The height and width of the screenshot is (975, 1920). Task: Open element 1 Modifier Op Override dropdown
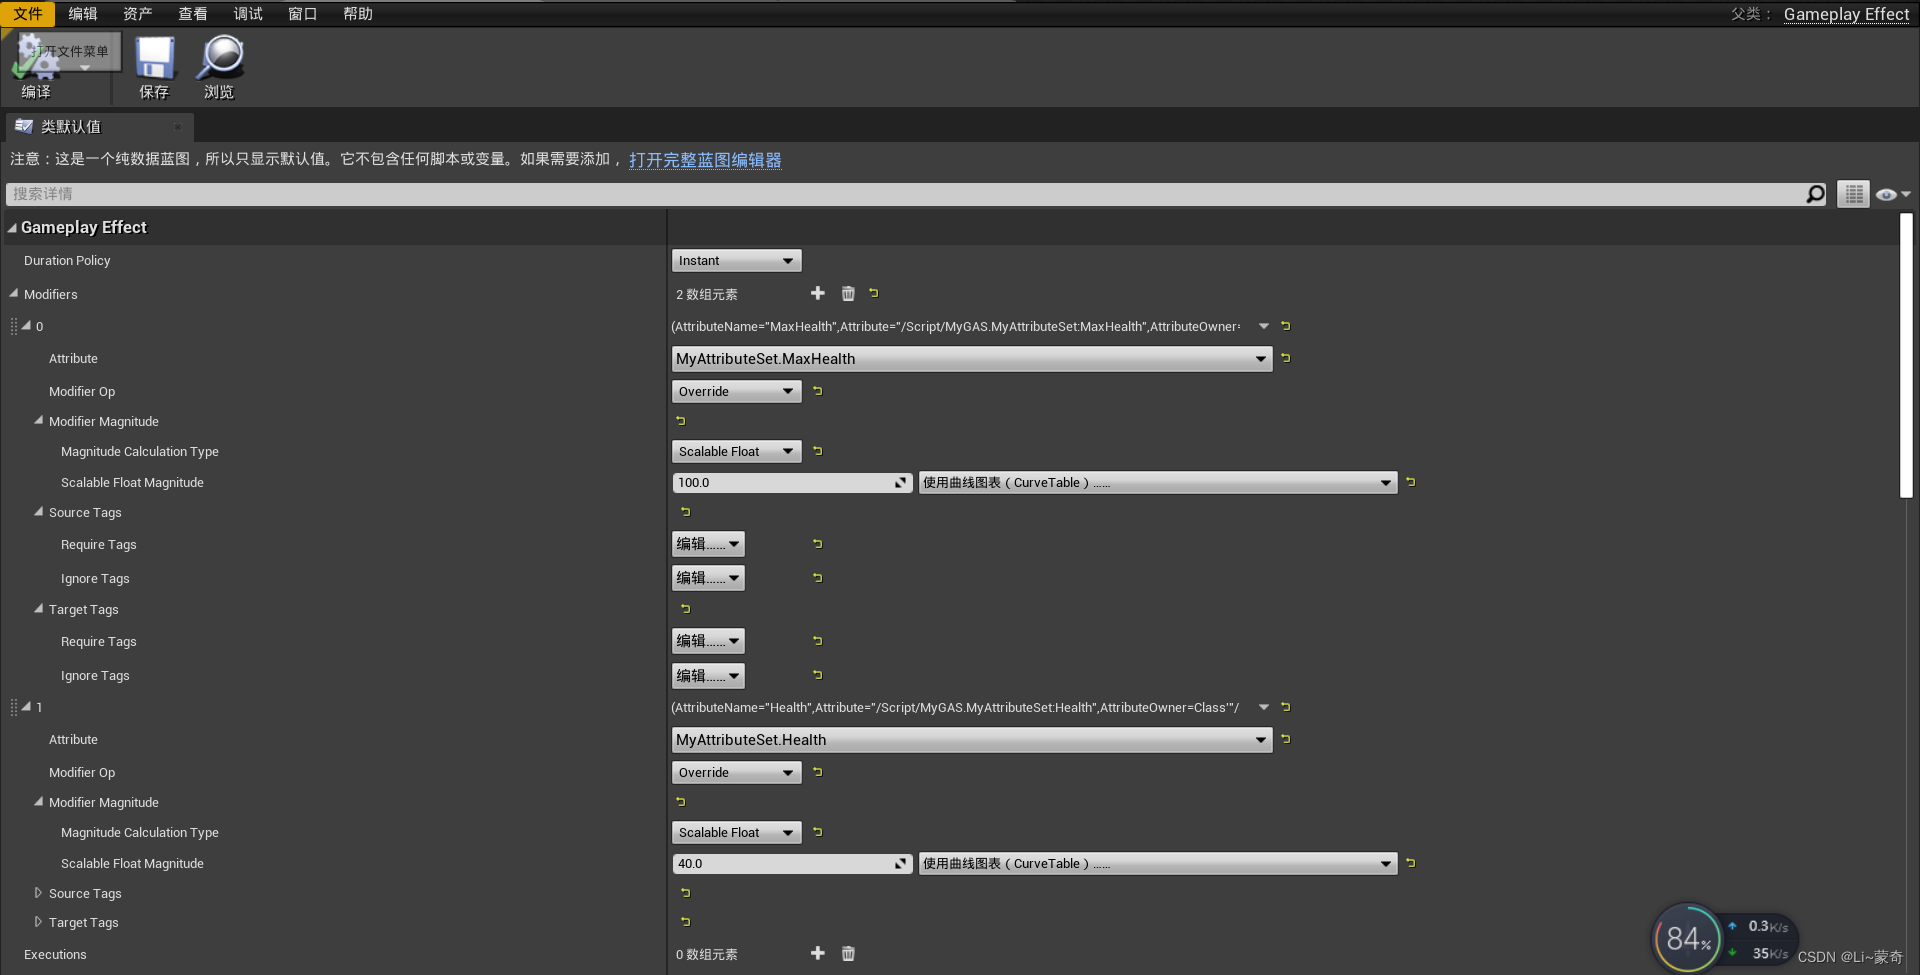[x=737, y=773]
